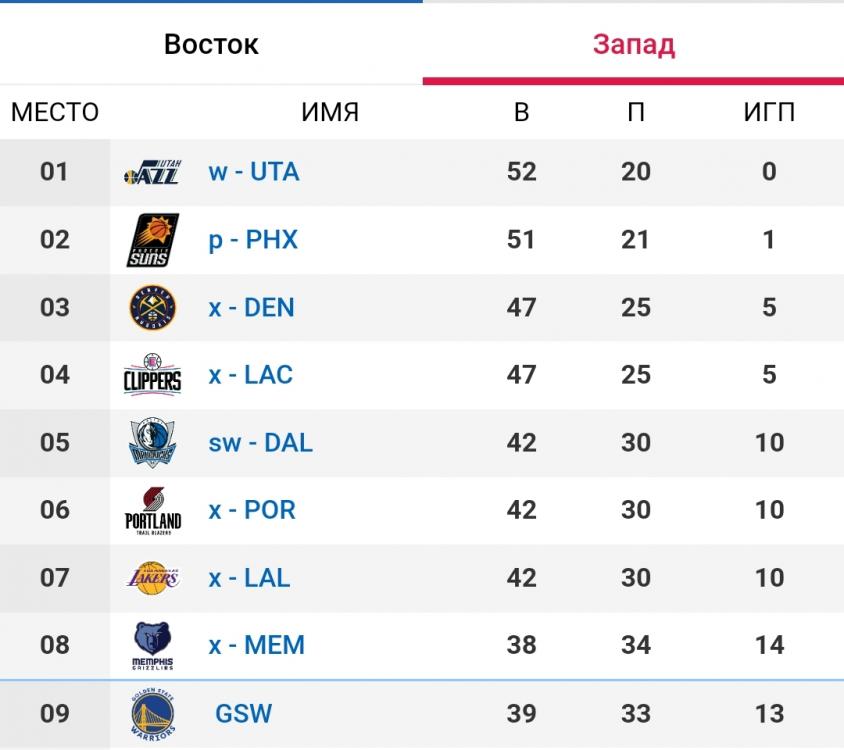Click the ИГП column header

(769, 112)
